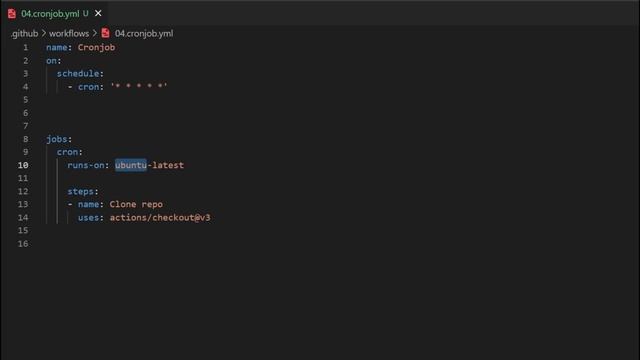This screenshot has width=640, height=360.
Task: Click the highlighted word 'ubuntu'
Action: (131, 165)
